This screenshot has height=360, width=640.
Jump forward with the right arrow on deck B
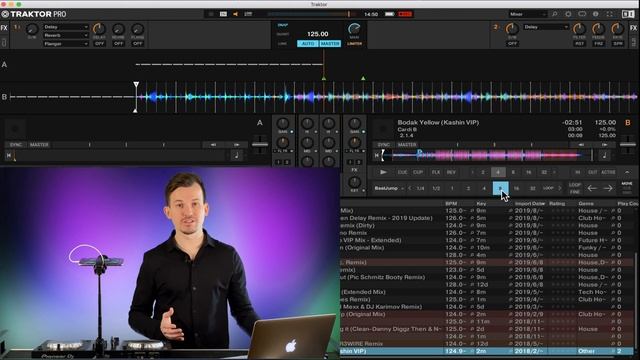(x=608, y=188)
